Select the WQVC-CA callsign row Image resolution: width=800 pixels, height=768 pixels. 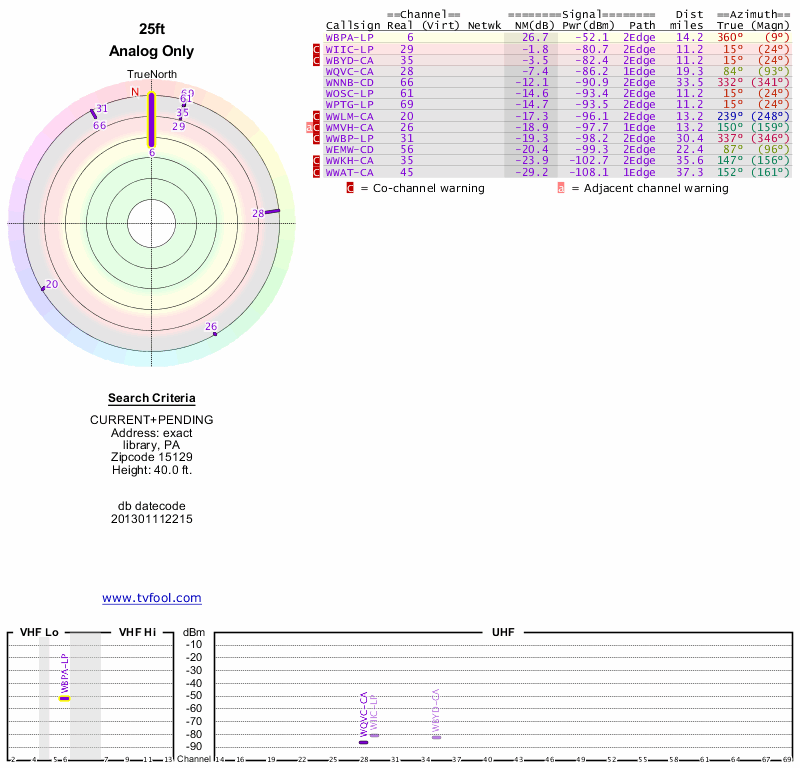[349, 71]
